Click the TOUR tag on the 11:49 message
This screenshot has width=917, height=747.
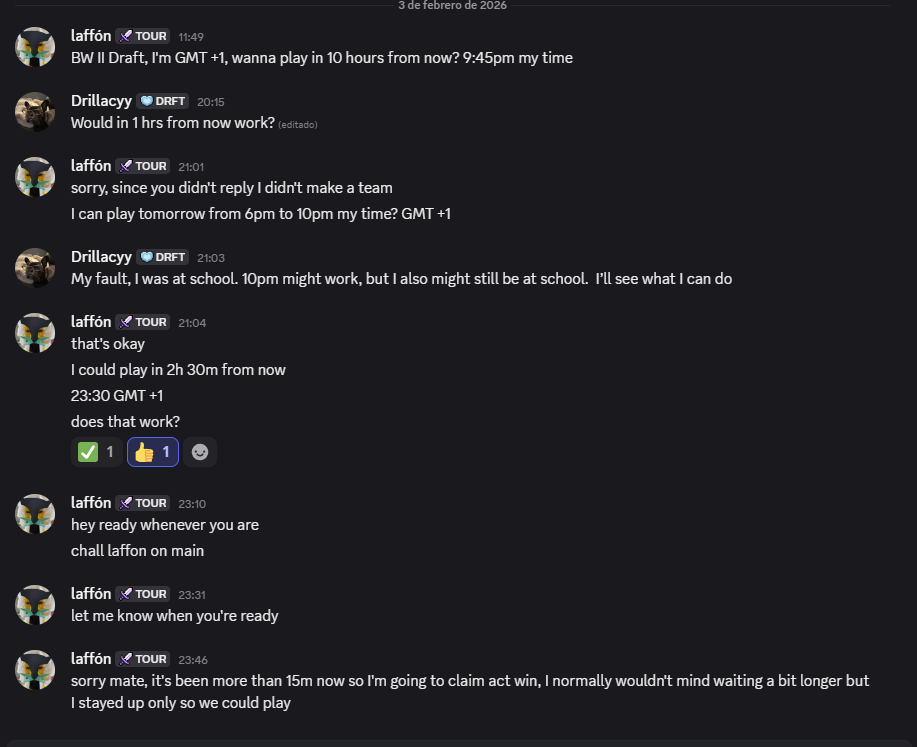(x=142, y=36)
